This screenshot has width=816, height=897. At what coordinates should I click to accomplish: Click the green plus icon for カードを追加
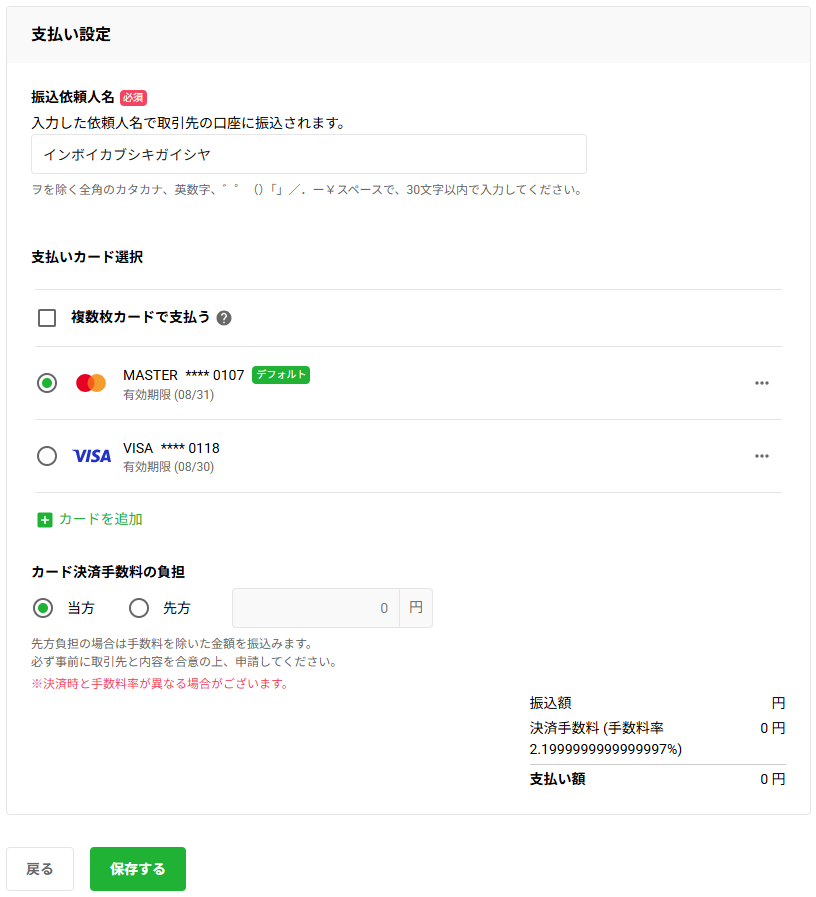(x=45, y=519)
